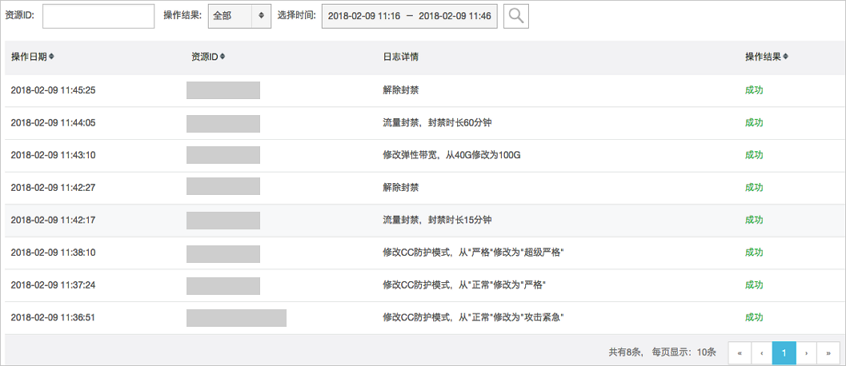Select the highlighted 封禁时长15分钟 row
This screenshot has width=846, height=366.
[423, 220]
